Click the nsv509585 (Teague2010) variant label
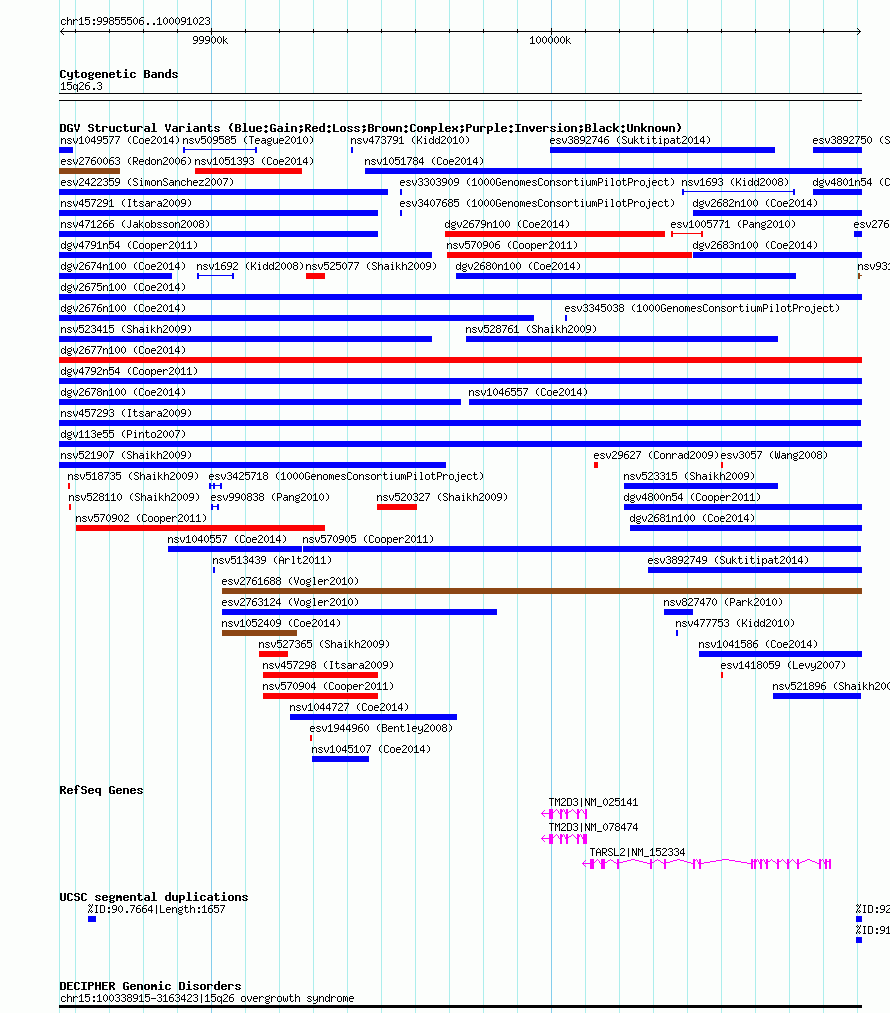The width and height of the screenshot is (890, 1013). coord(248,140)
